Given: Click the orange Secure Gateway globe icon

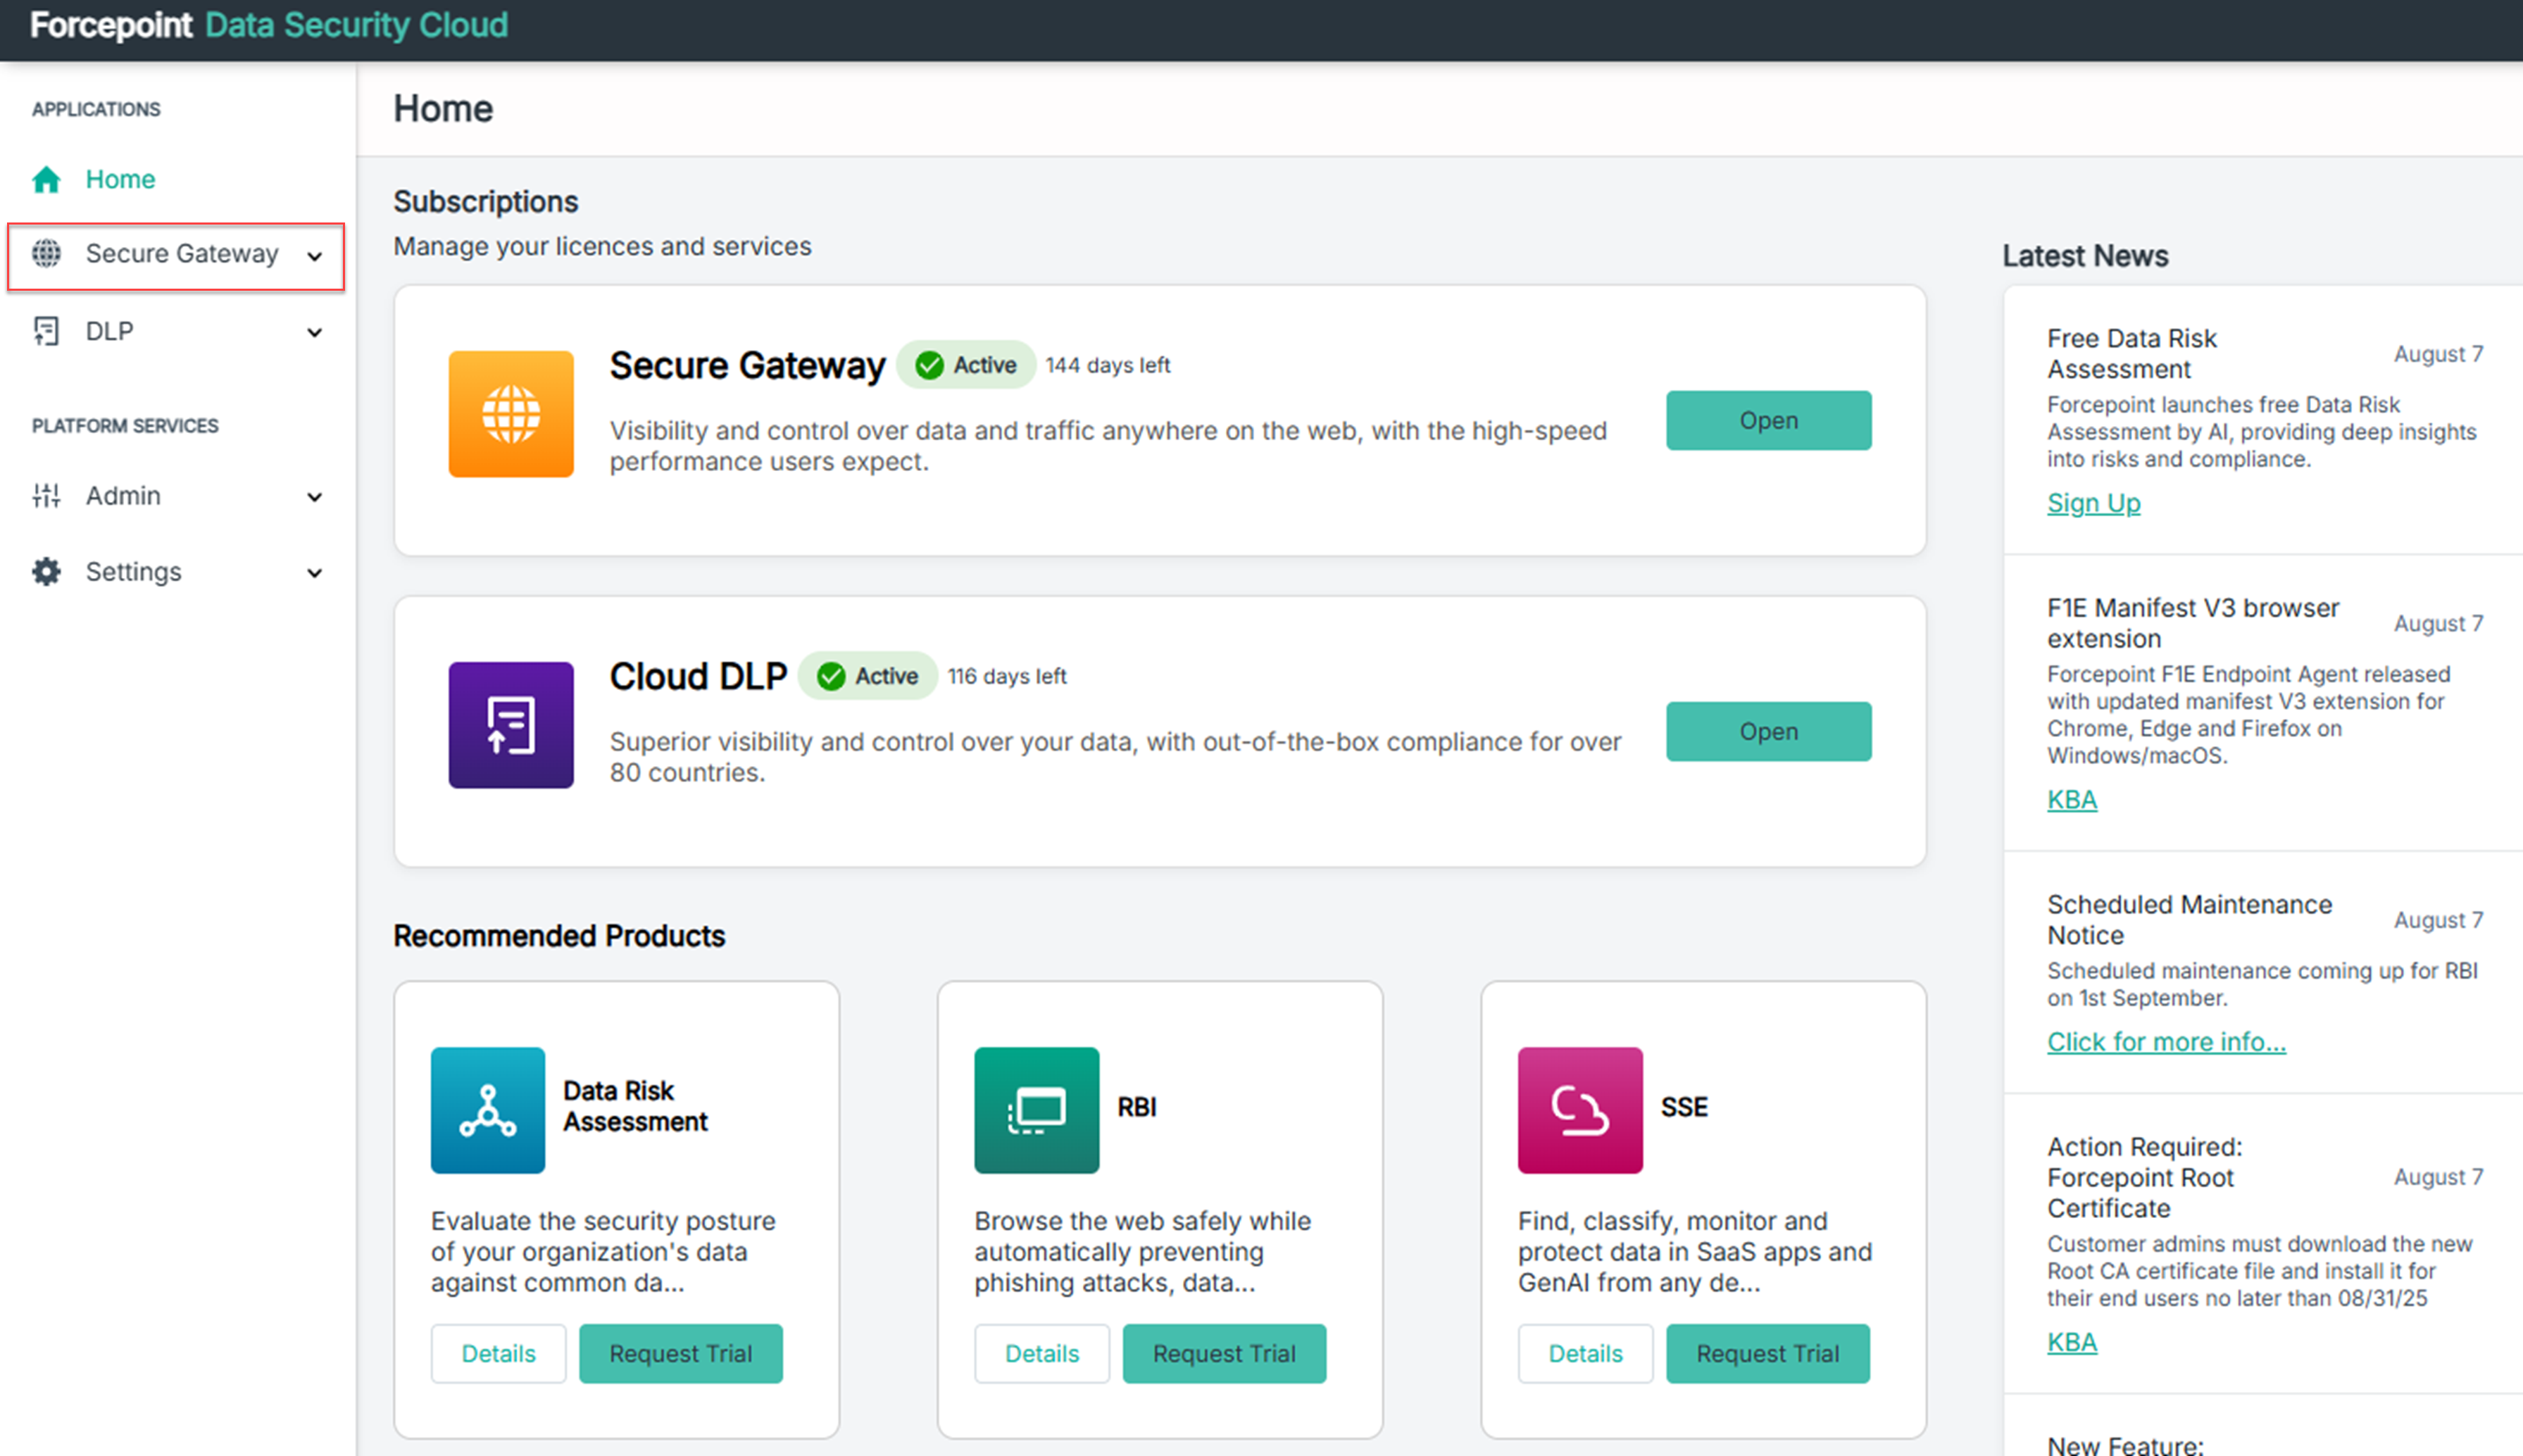Looking at the screenshot, I should click(511, 413).
